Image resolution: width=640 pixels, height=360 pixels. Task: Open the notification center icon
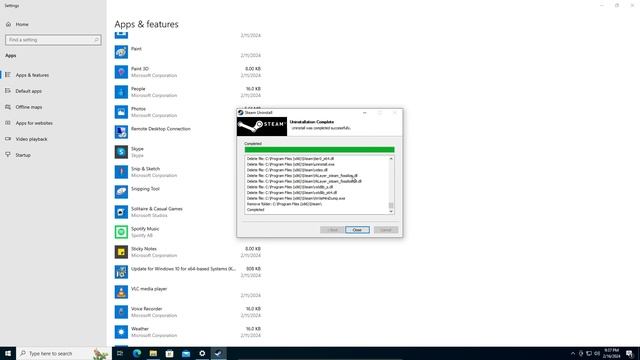630,353
